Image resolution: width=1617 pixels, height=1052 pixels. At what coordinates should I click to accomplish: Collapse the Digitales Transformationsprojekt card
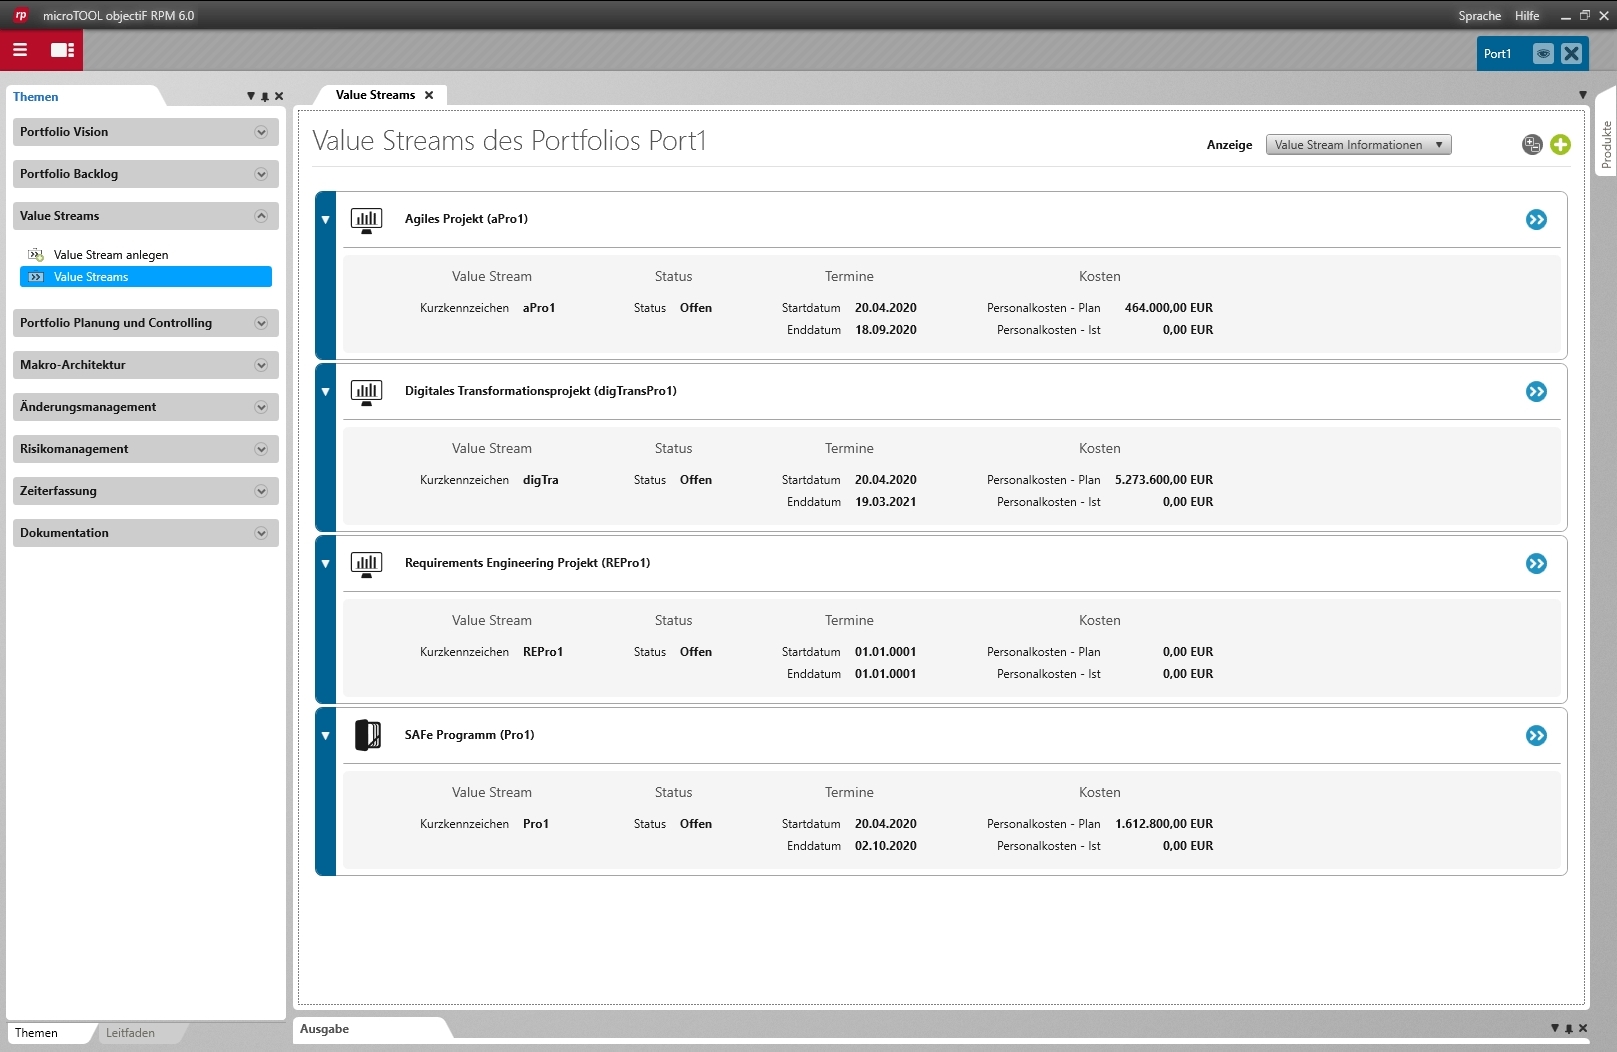pyautogui.click(x=325, y=392)
